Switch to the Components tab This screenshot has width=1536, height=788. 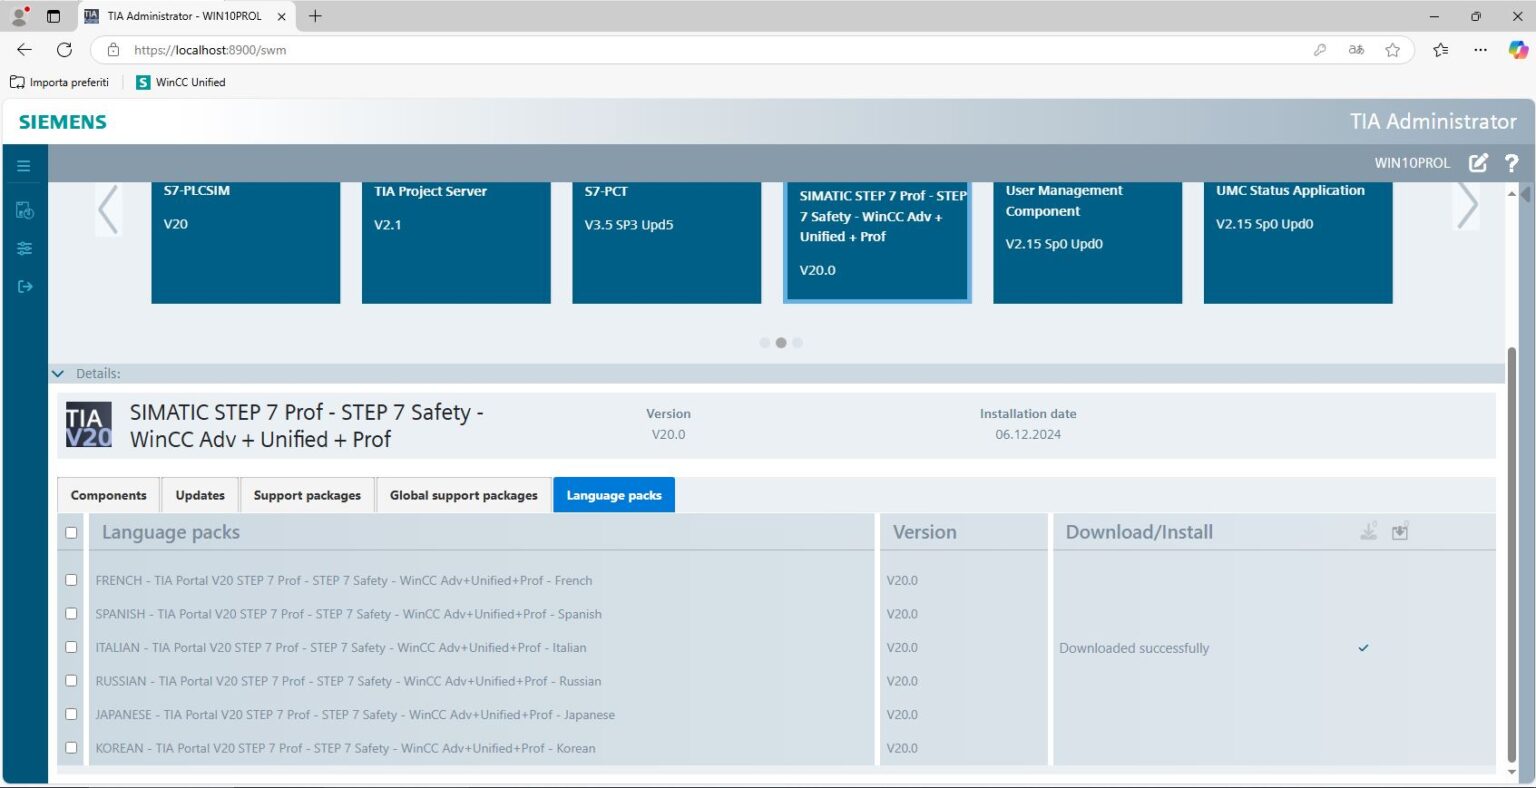click(x=108, y=495)
